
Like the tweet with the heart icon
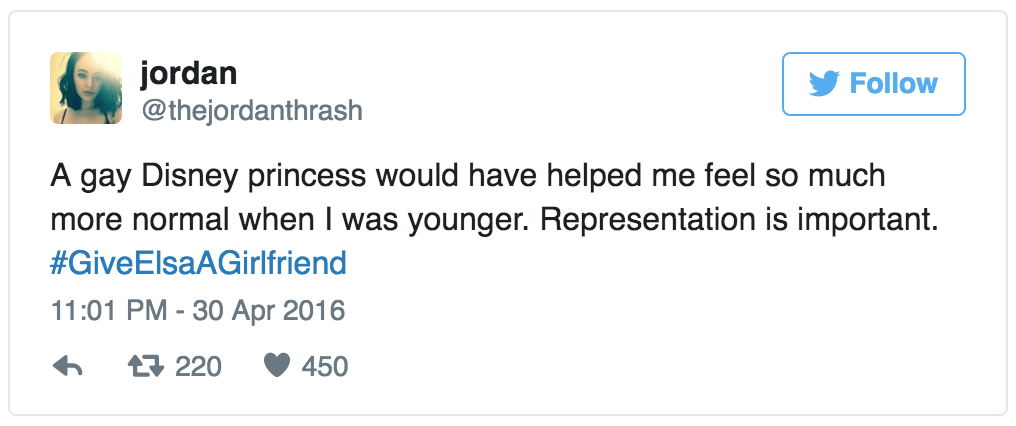[276, 367]
